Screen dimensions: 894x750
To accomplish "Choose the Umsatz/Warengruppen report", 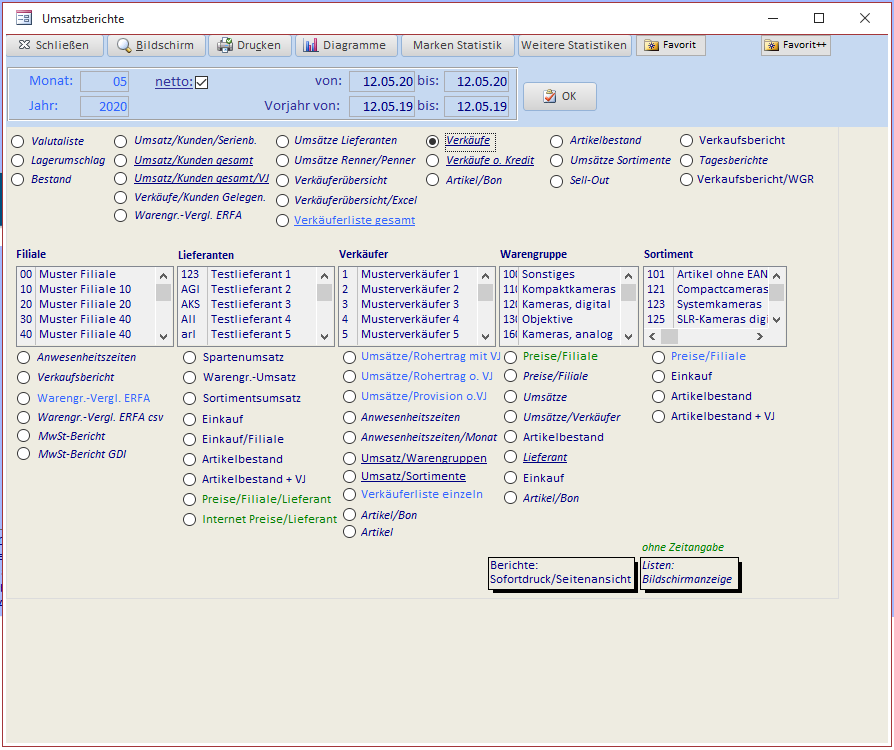I will tap(350, 459).
